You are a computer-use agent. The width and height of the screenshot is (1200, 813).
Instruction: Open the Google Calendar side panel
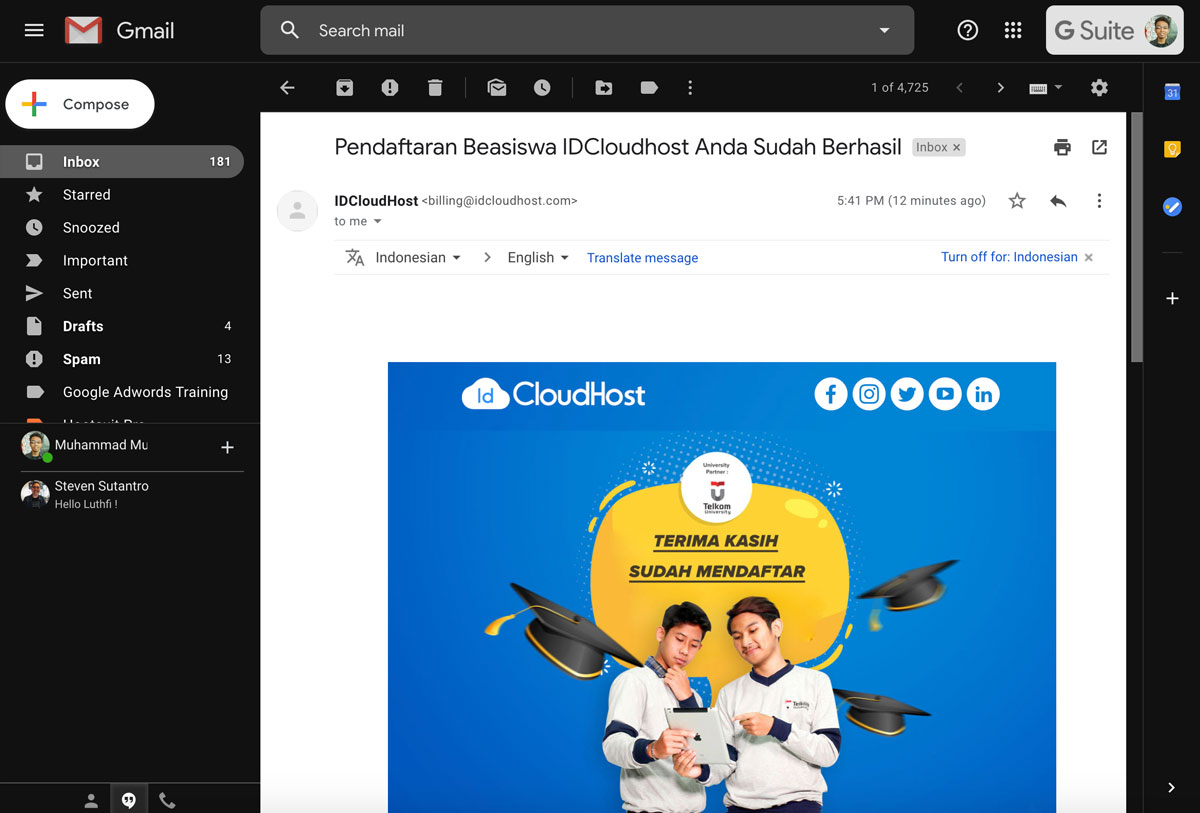(x=1172, y=92)
